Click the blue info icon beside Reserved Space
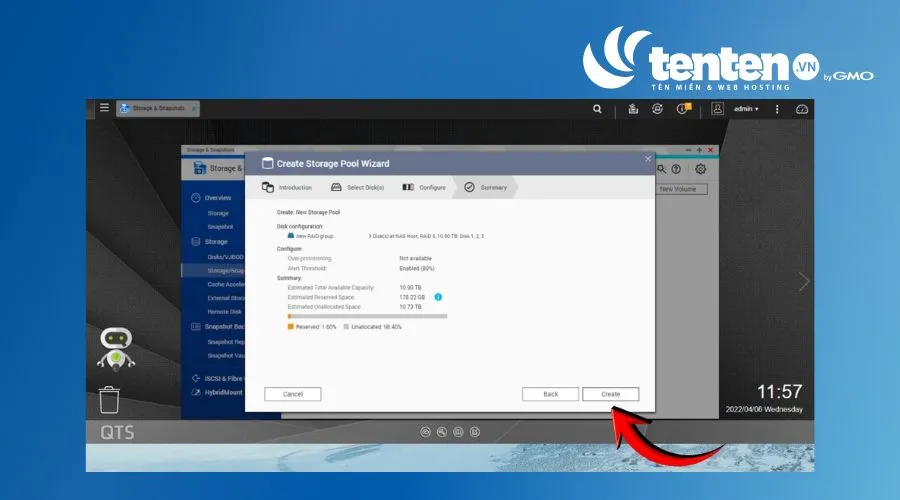This screenshot has height=500, width=900. click(x=438, y=297)
